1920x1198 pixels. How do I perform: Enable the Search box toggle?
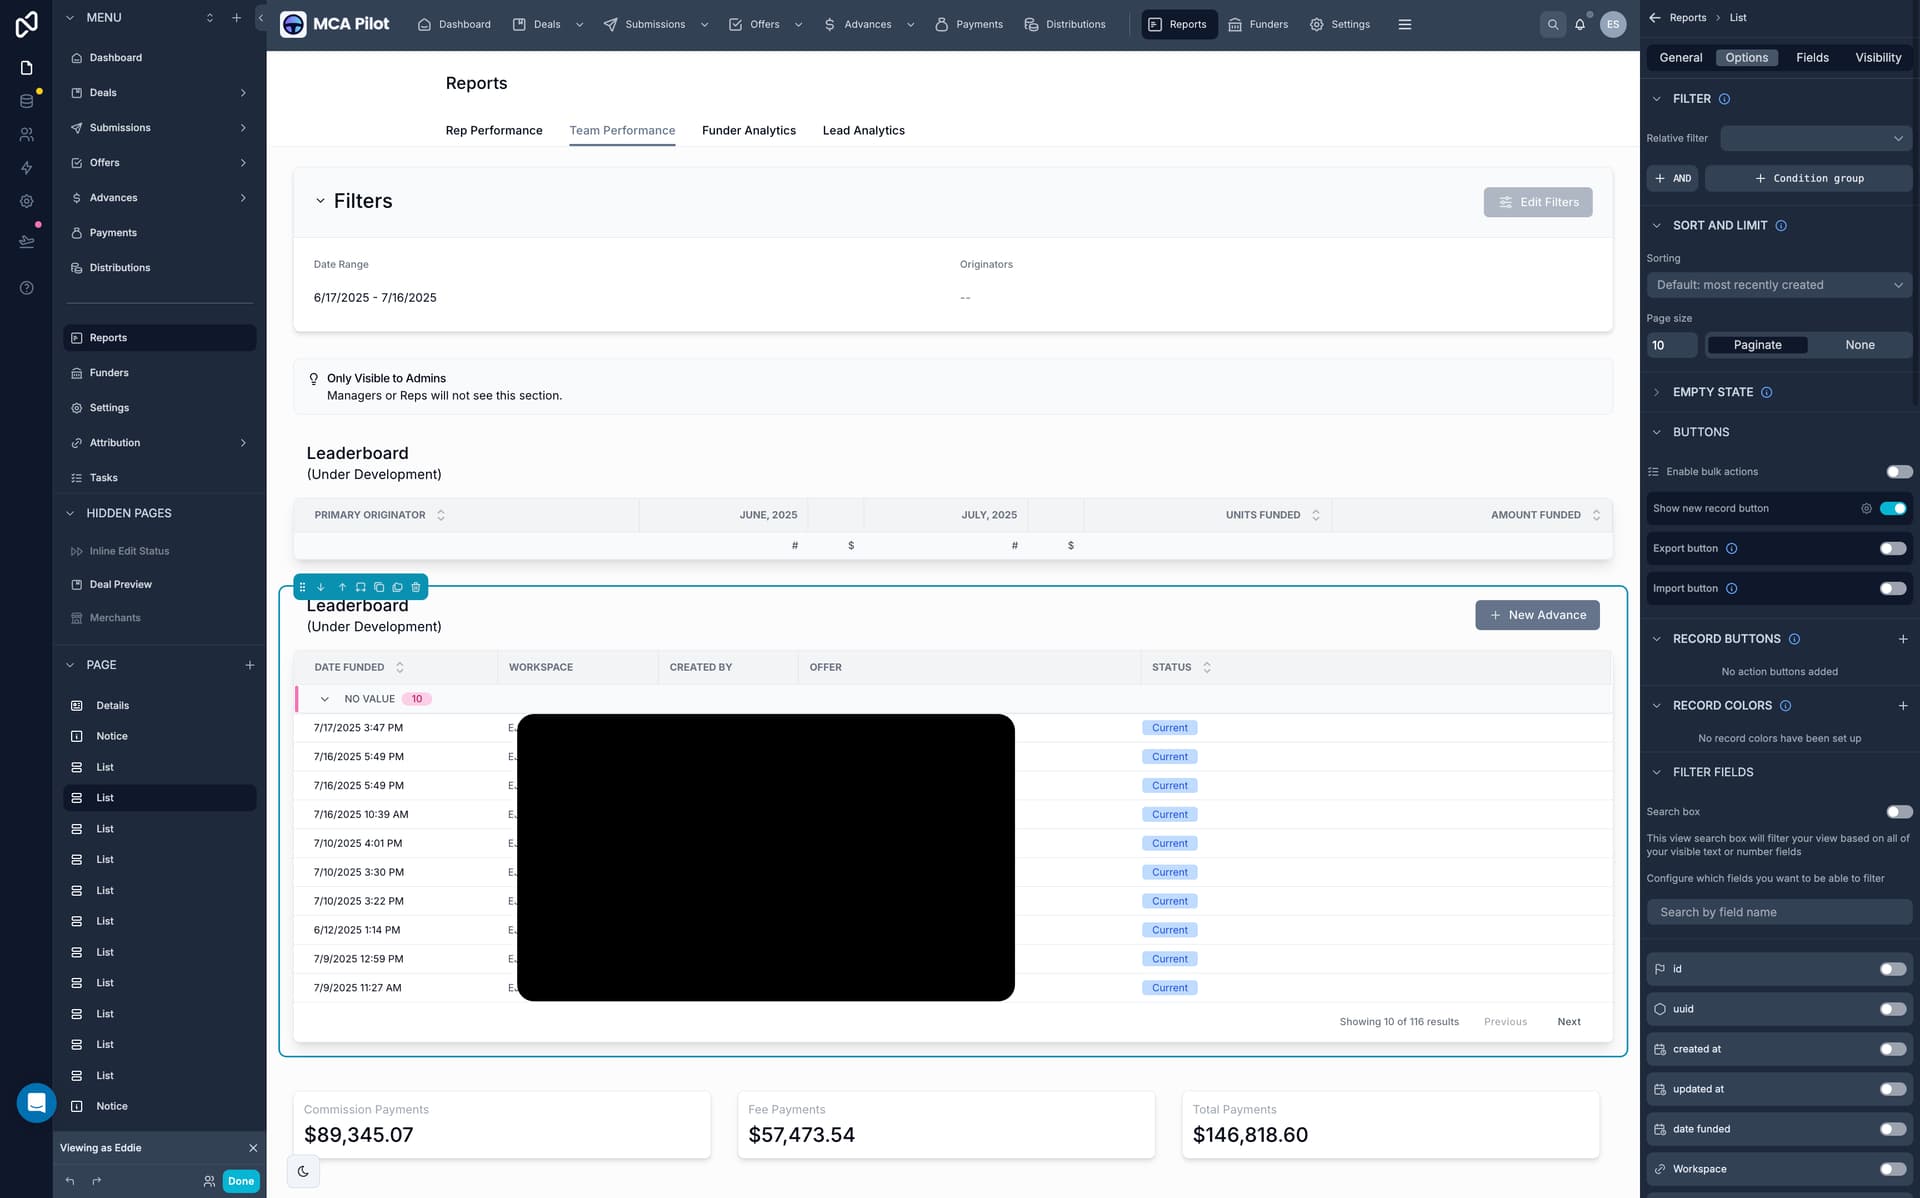(x=1898, y=812)
